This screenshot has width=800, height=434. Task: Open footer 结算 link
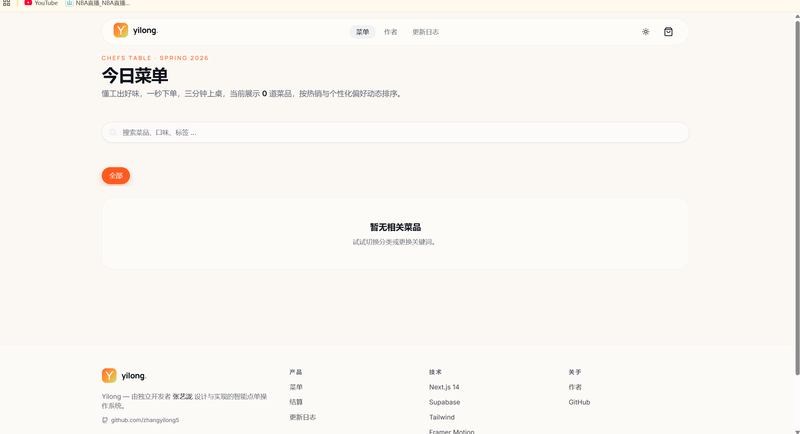(x=296, y=402)
